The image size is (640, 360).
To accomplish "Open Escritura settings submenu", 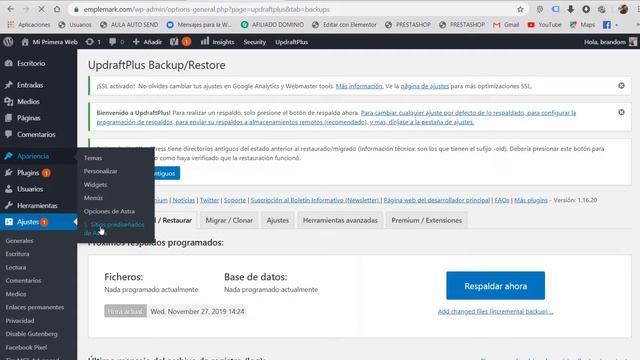I will click(17, 253).
